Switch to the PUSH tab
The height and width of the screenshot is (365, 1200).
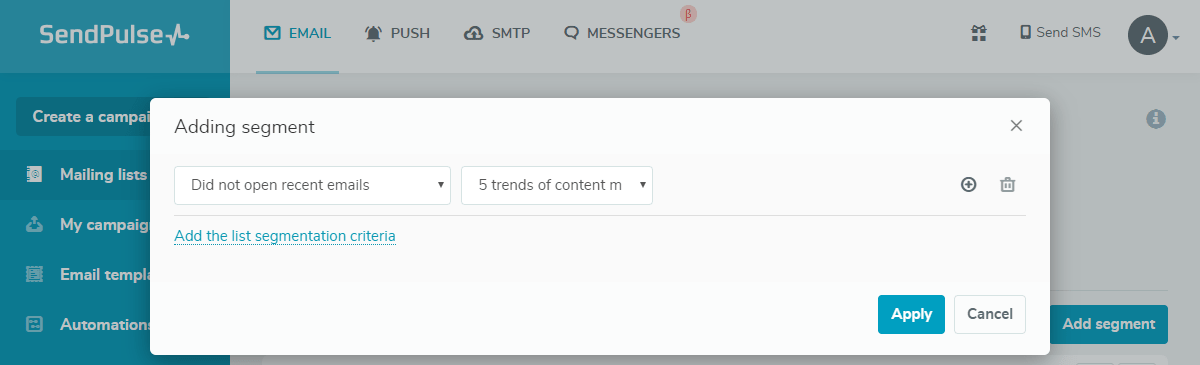coord(397,33)
